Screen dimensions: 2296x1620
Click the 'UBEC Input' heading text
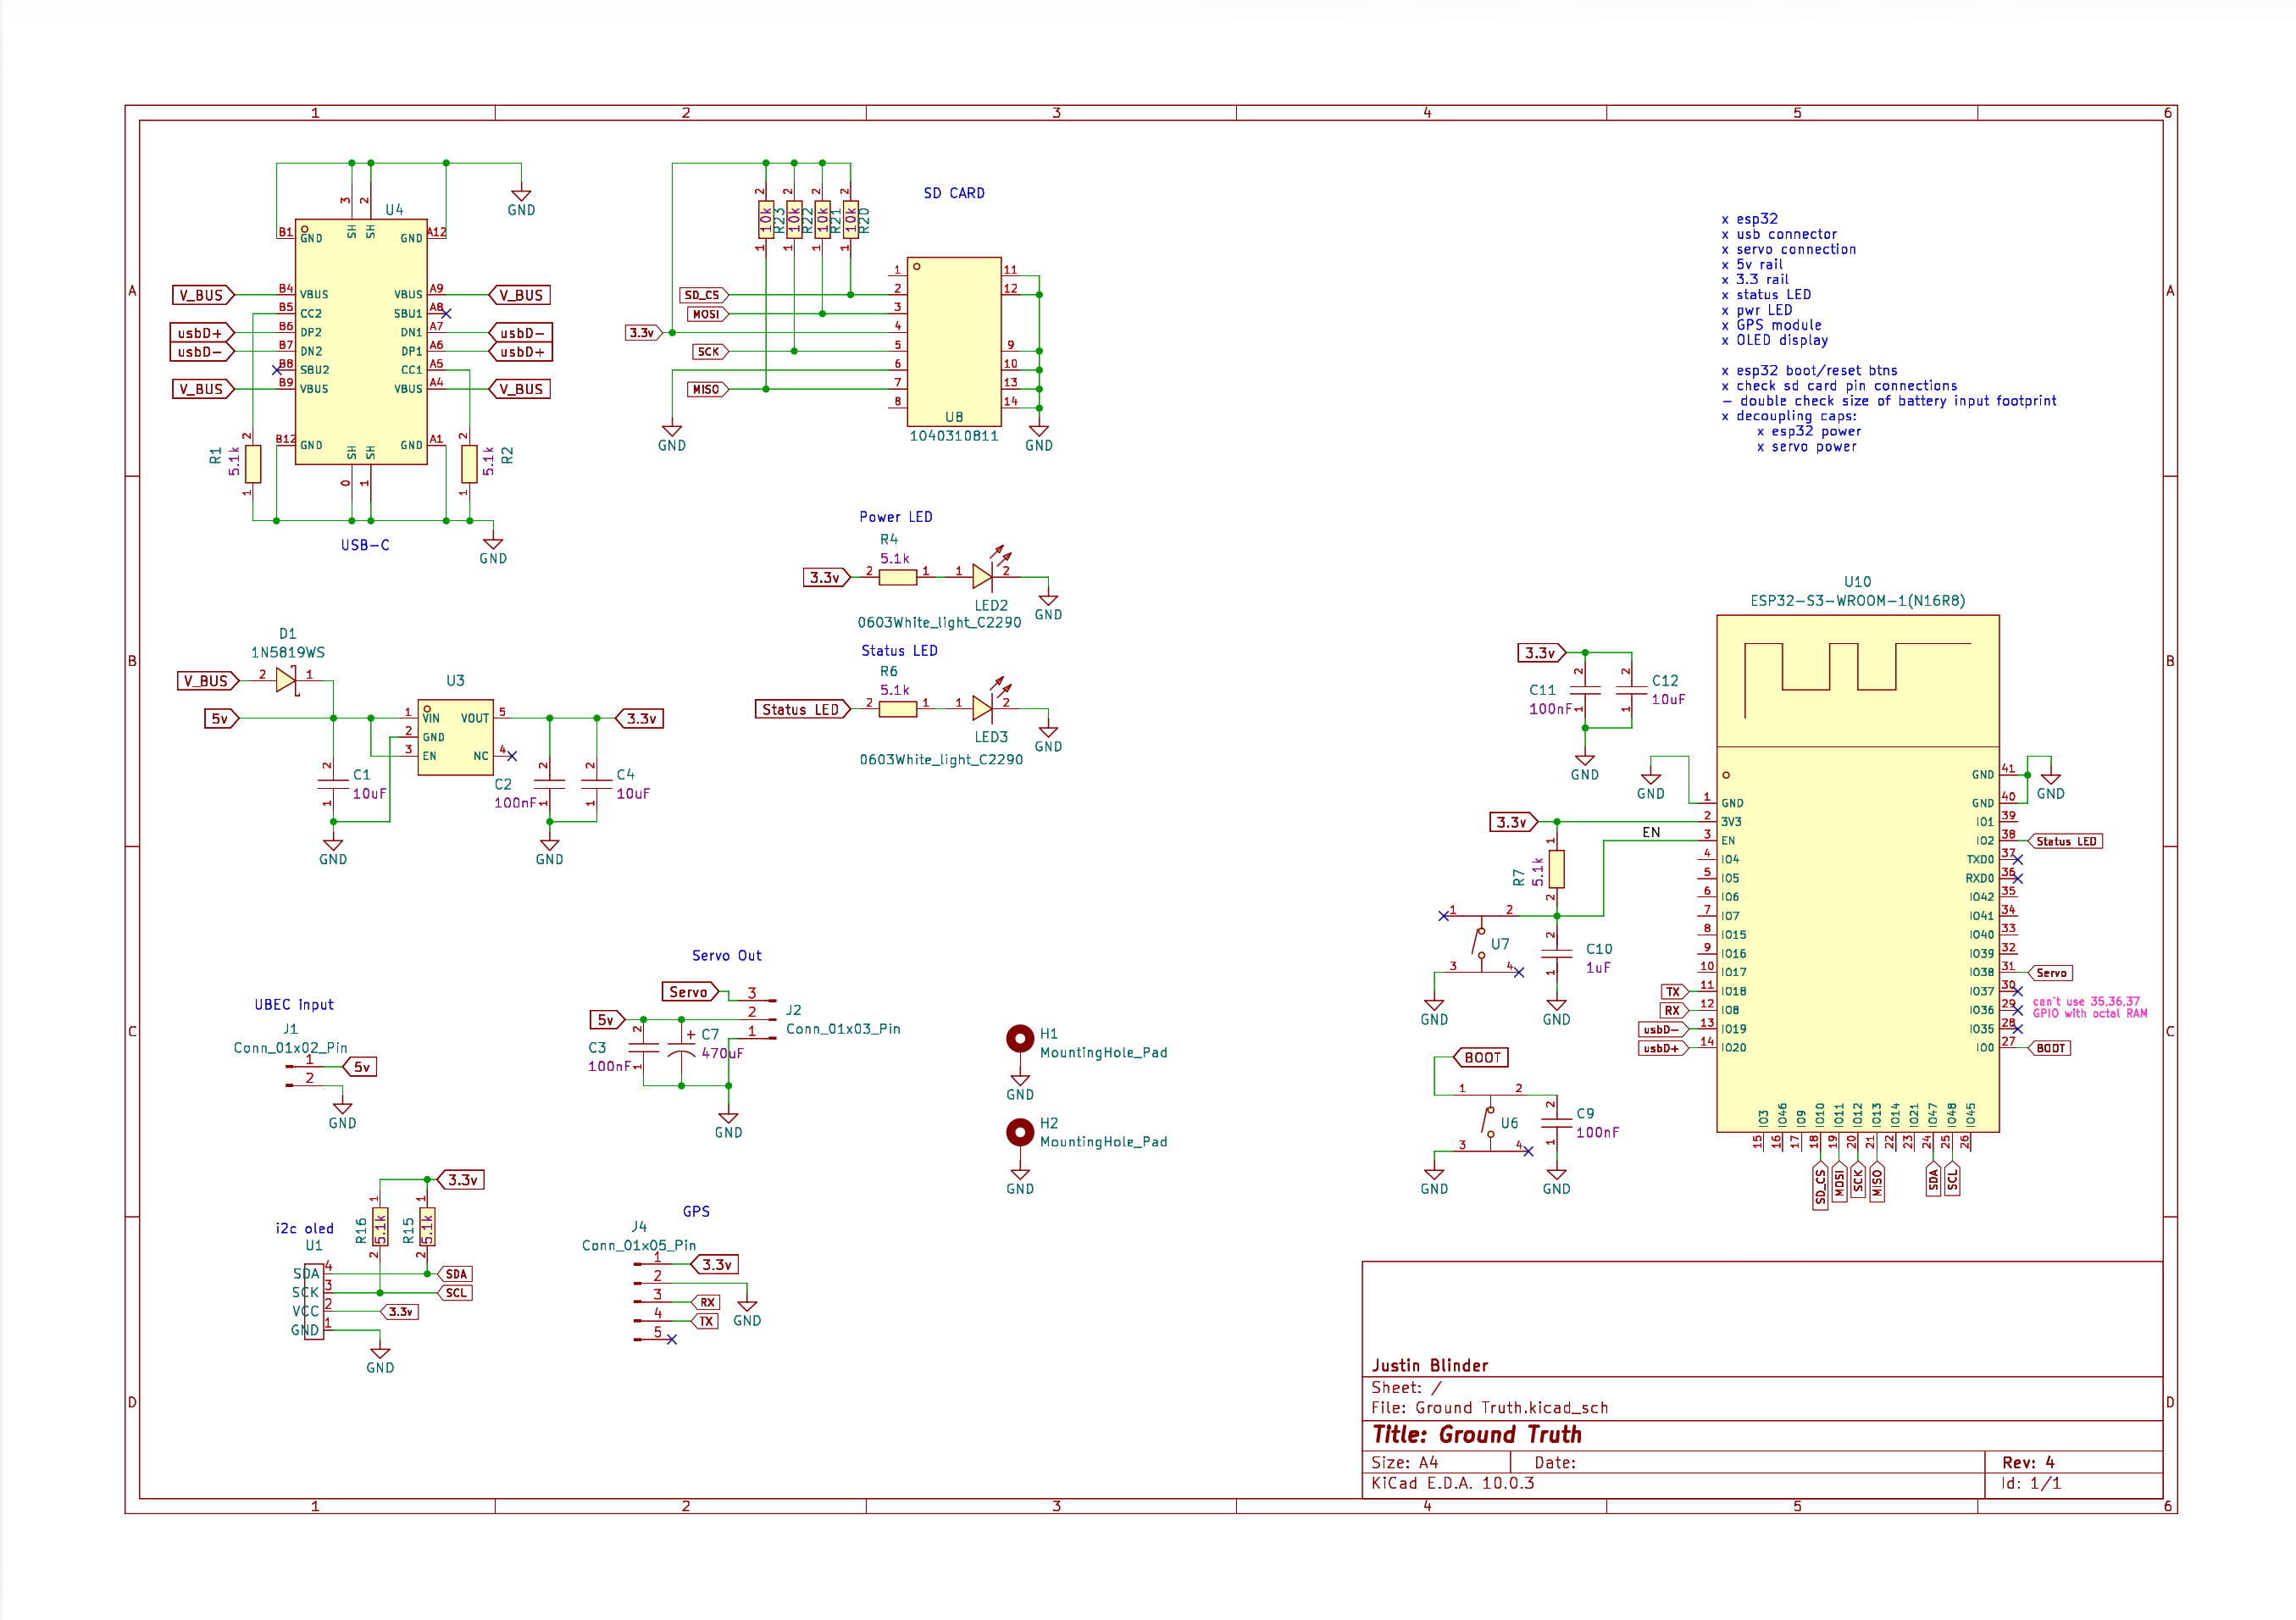click(x=294, y=1005)
